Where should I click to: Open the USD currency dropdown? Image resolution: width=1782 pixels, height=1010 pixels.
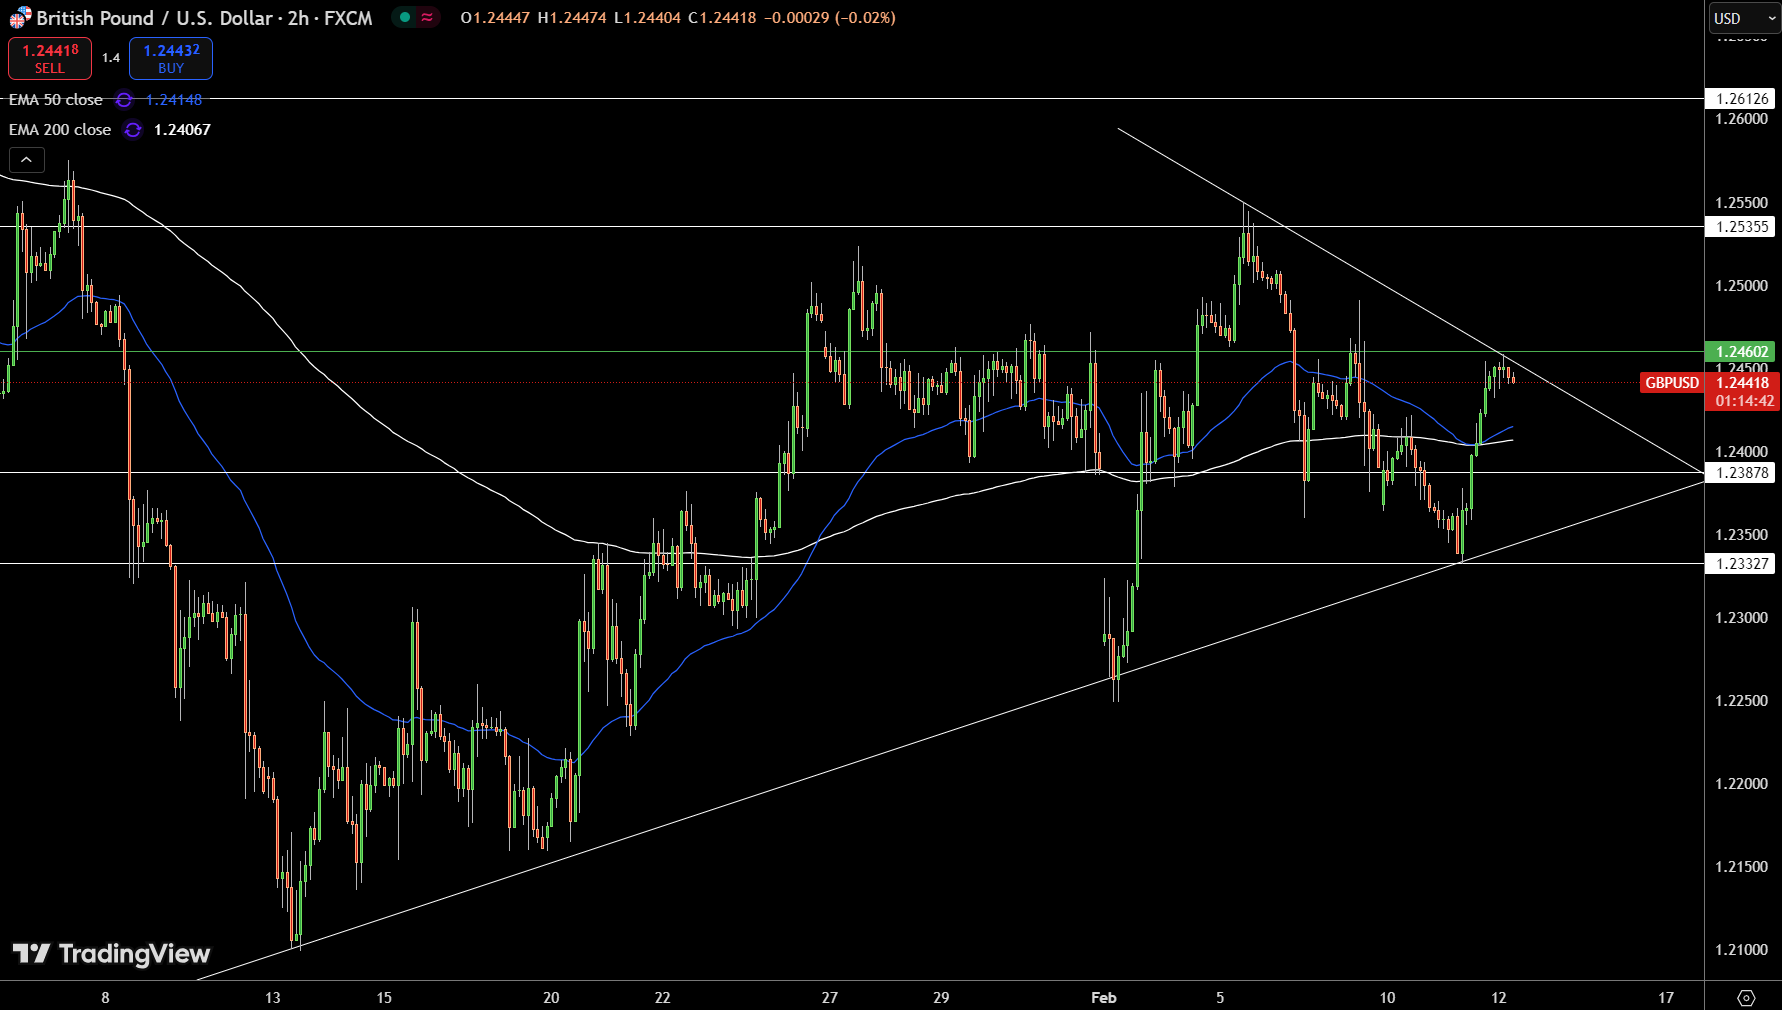pyautogui.click(x=1744, y=18)
